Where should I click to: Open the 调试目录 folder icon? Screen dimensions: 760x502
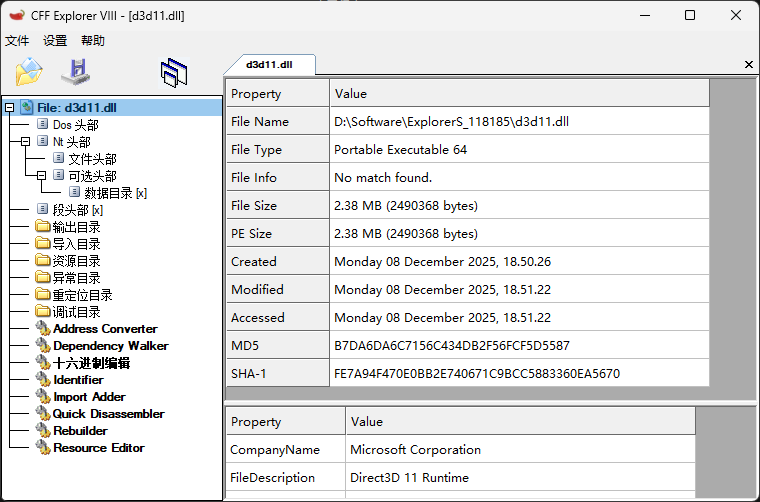(43, 311)
